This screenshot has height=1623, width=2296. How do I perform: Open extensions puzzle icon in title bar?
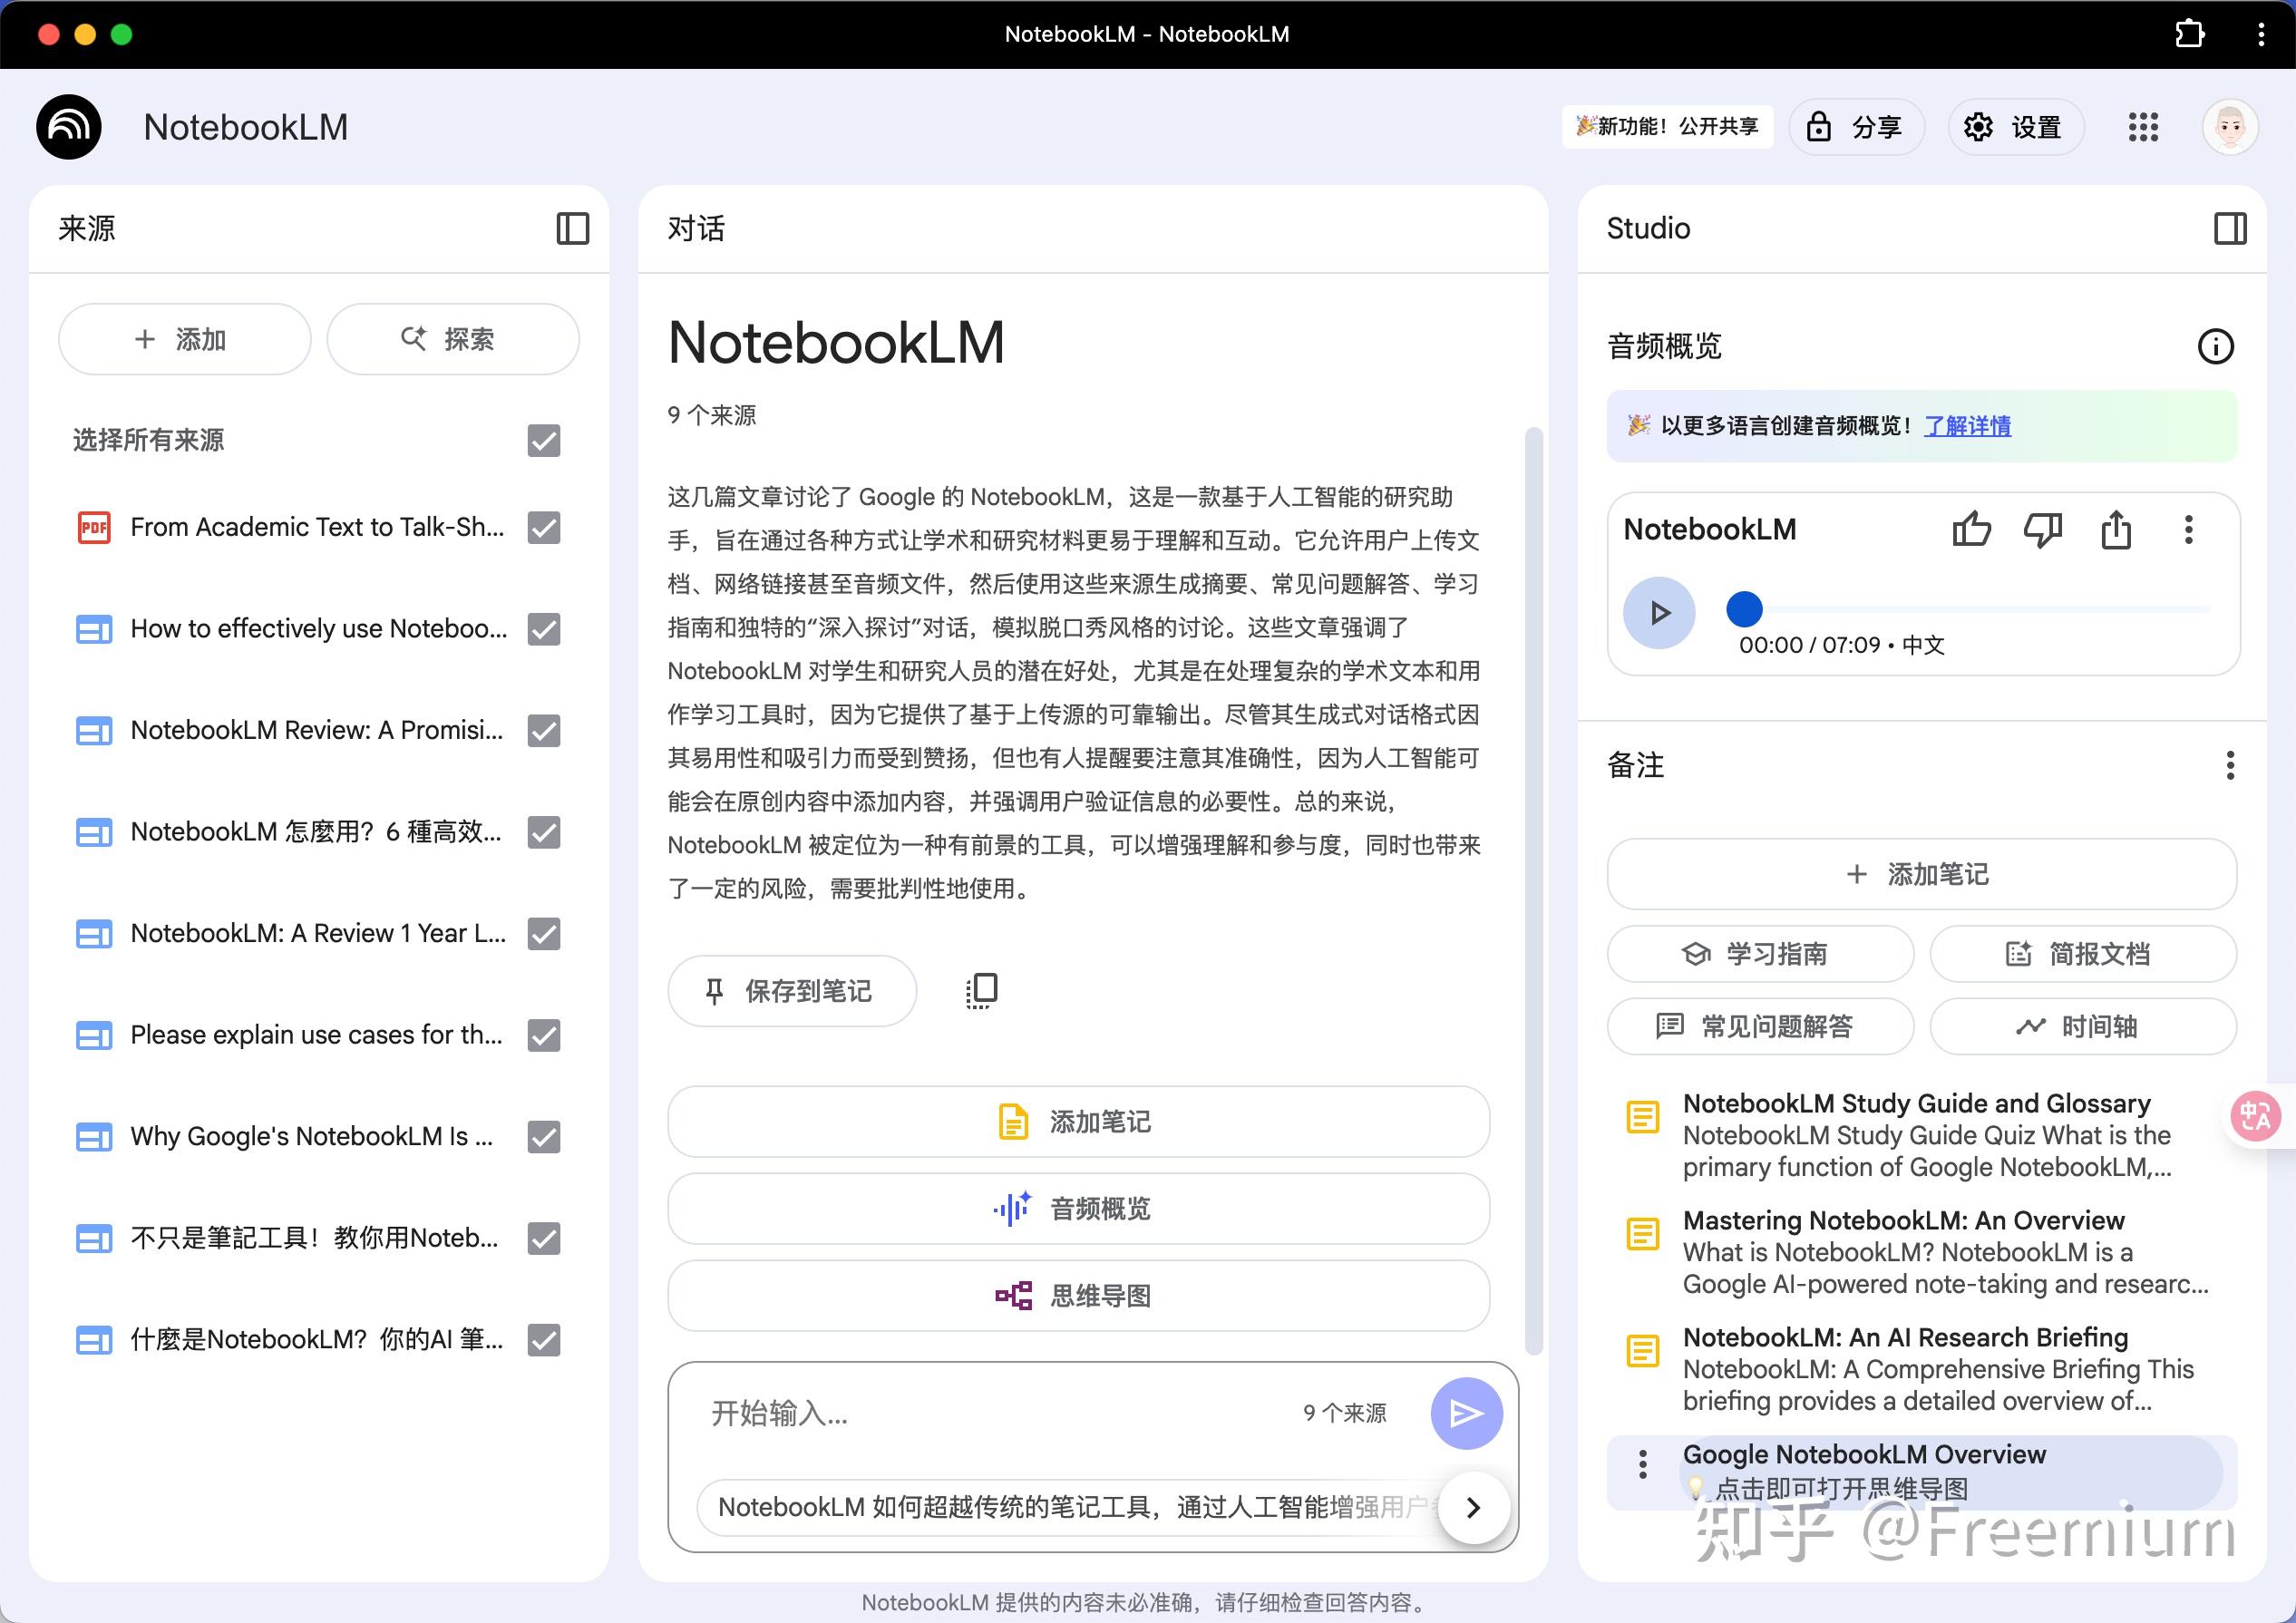point(2189,34)
